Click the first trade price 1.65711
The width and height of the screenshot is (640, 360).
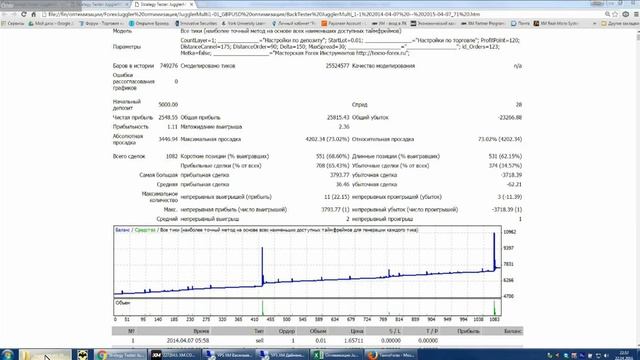pyautogui.click(x=353, y=340)
